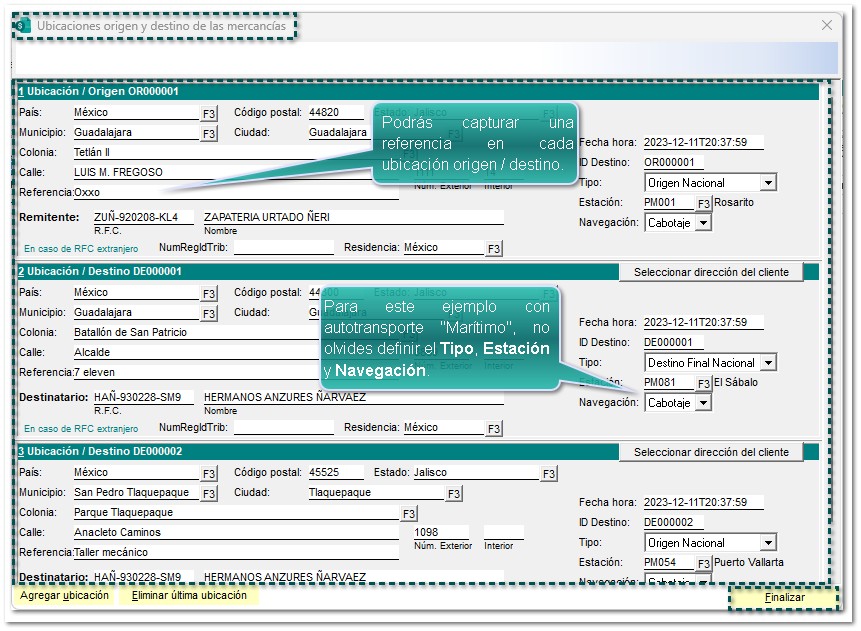Click F3 beside Estación PM081 El Sábalo

pos(704,383)
